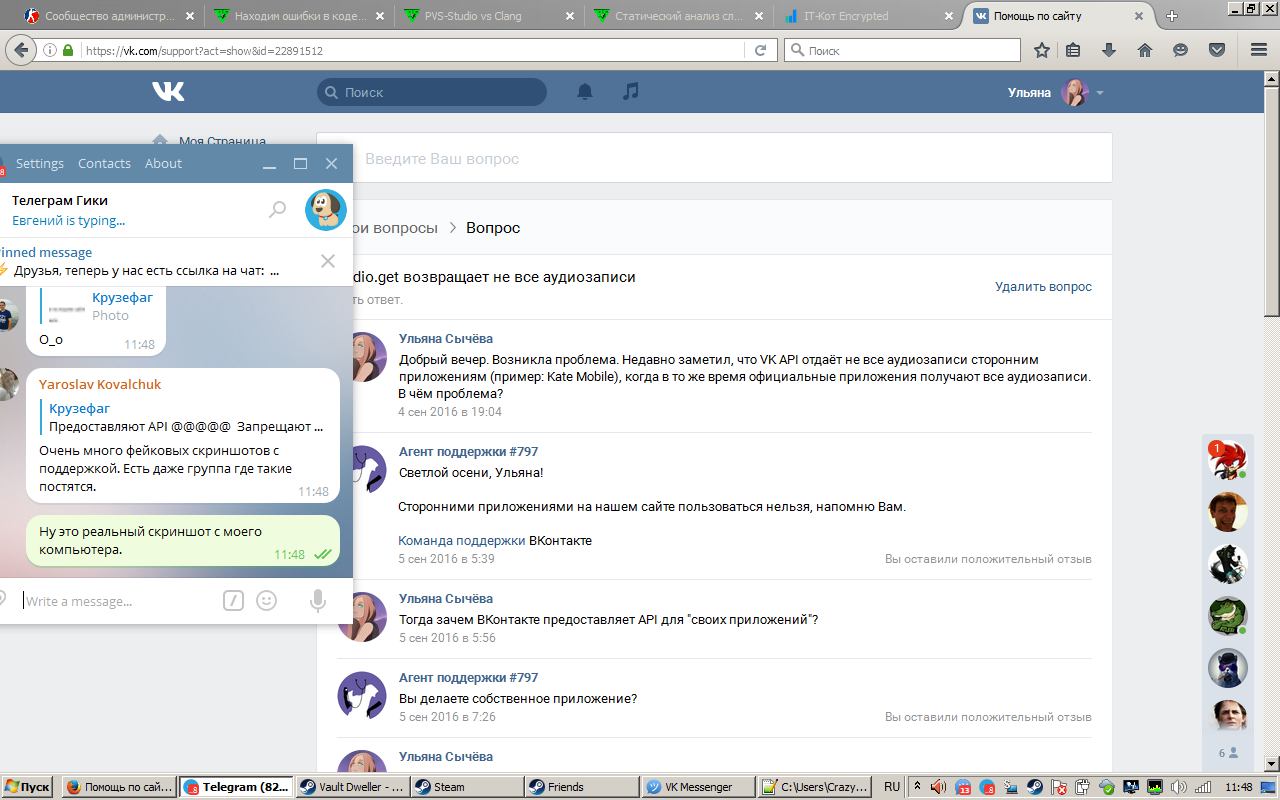Dismiss the Telegram pinned message
This screenshot has width=1280, height=800.
tap(327, 261)
